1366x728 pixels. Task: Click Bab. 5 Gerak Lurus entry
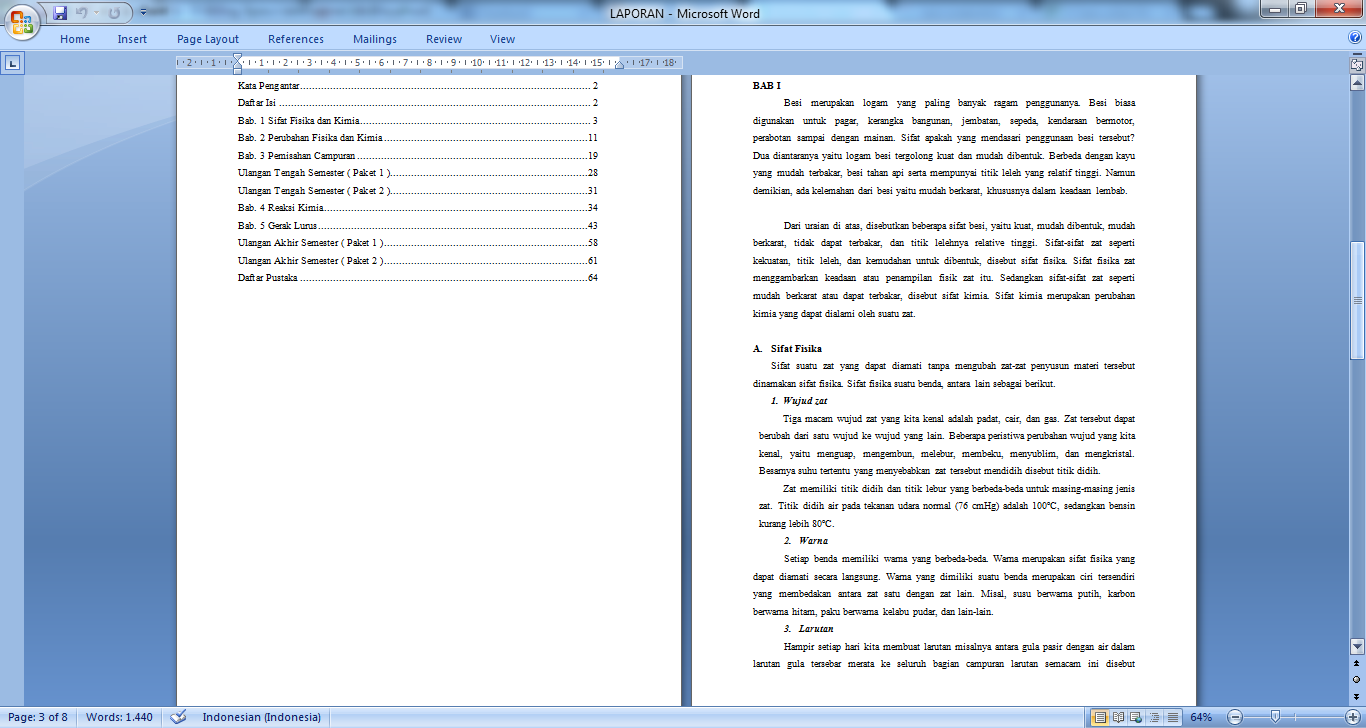pos(418,226)
